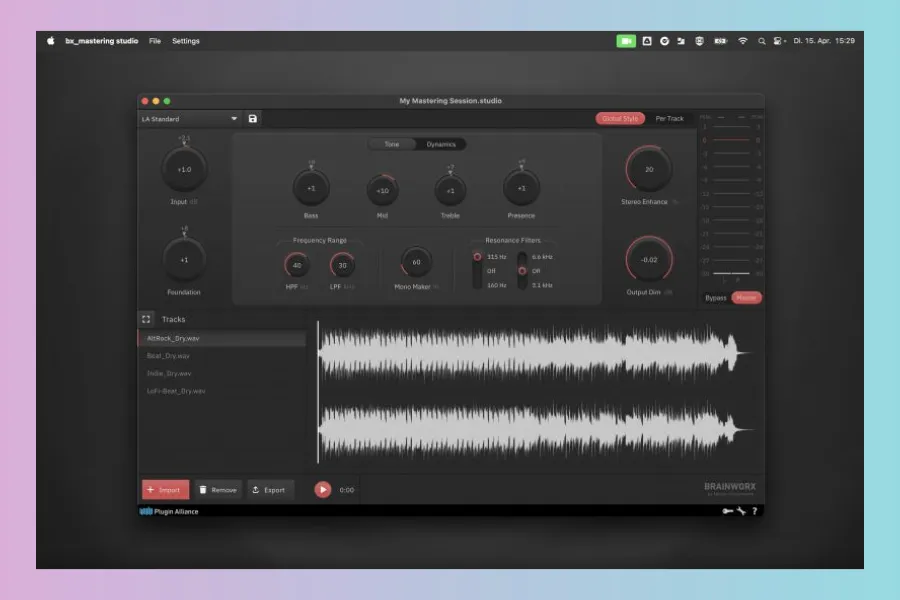Viewport: 900px width, 600px height.
Task: Toggle the Bypass button
Action: click(x=716, y=298)
